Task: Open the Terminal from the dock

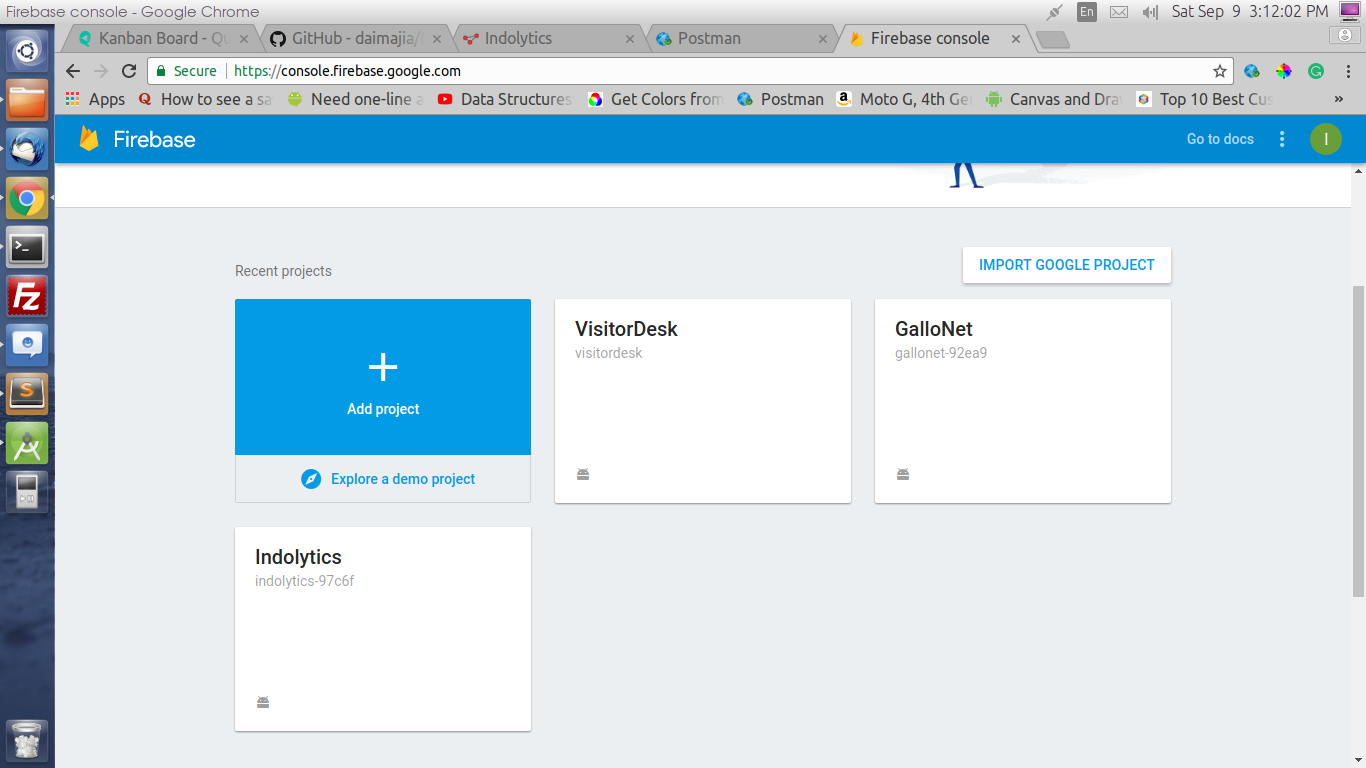Action: pyautogui.click(x=27, y=247)
